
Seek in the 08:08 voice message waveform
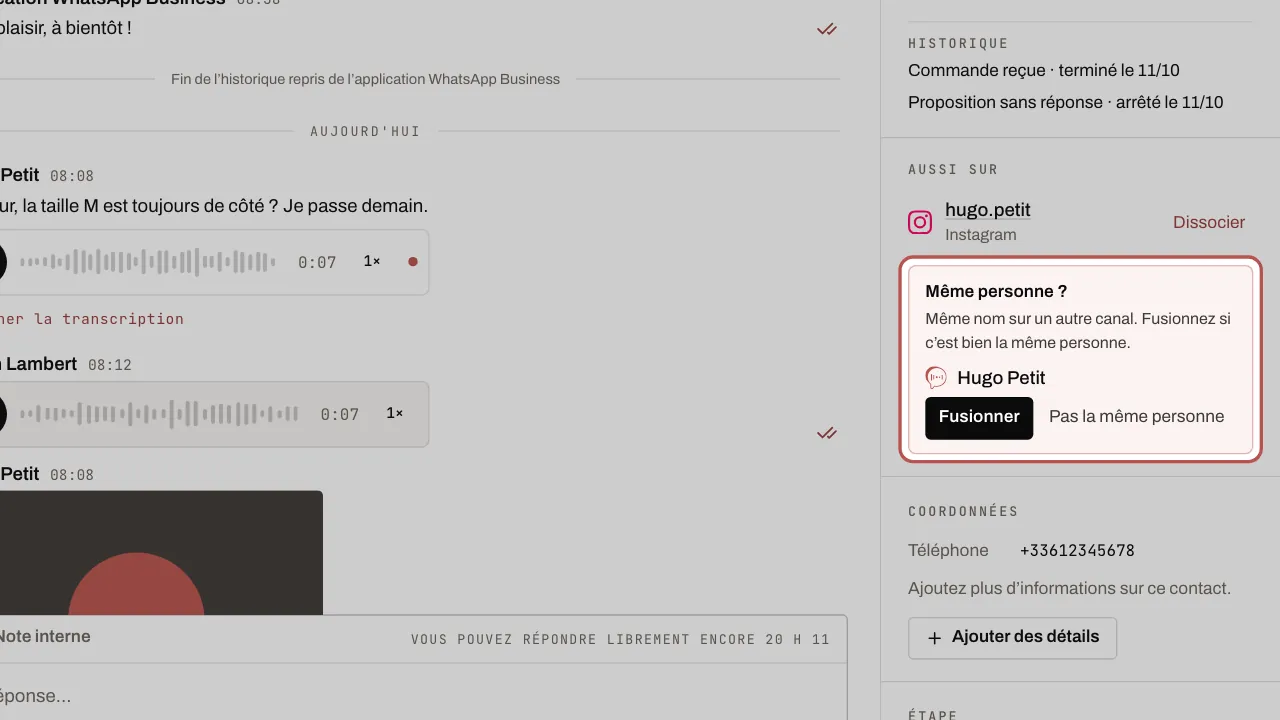pos(148,262)
